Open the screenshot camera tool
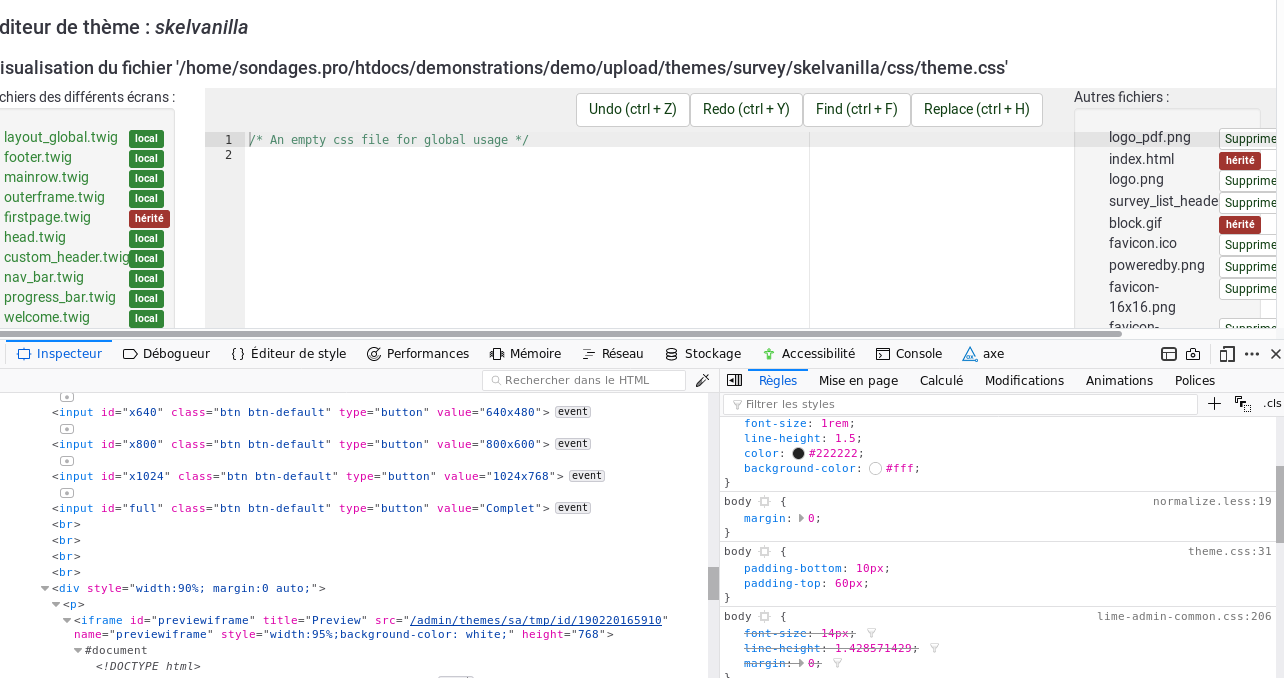The width and height of the screenshot is (1284, 678). click(1193, 354)
